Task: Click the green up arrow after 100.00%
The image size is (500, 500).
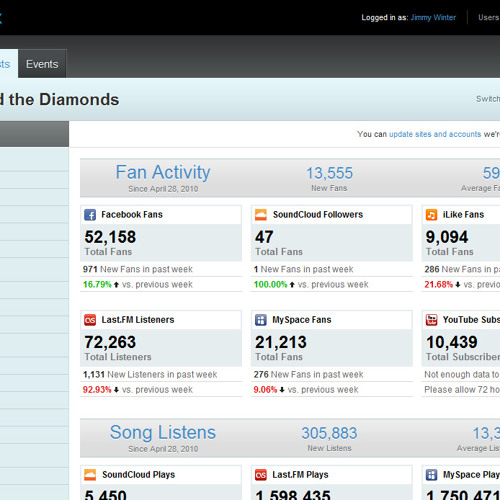Action: 292,285
